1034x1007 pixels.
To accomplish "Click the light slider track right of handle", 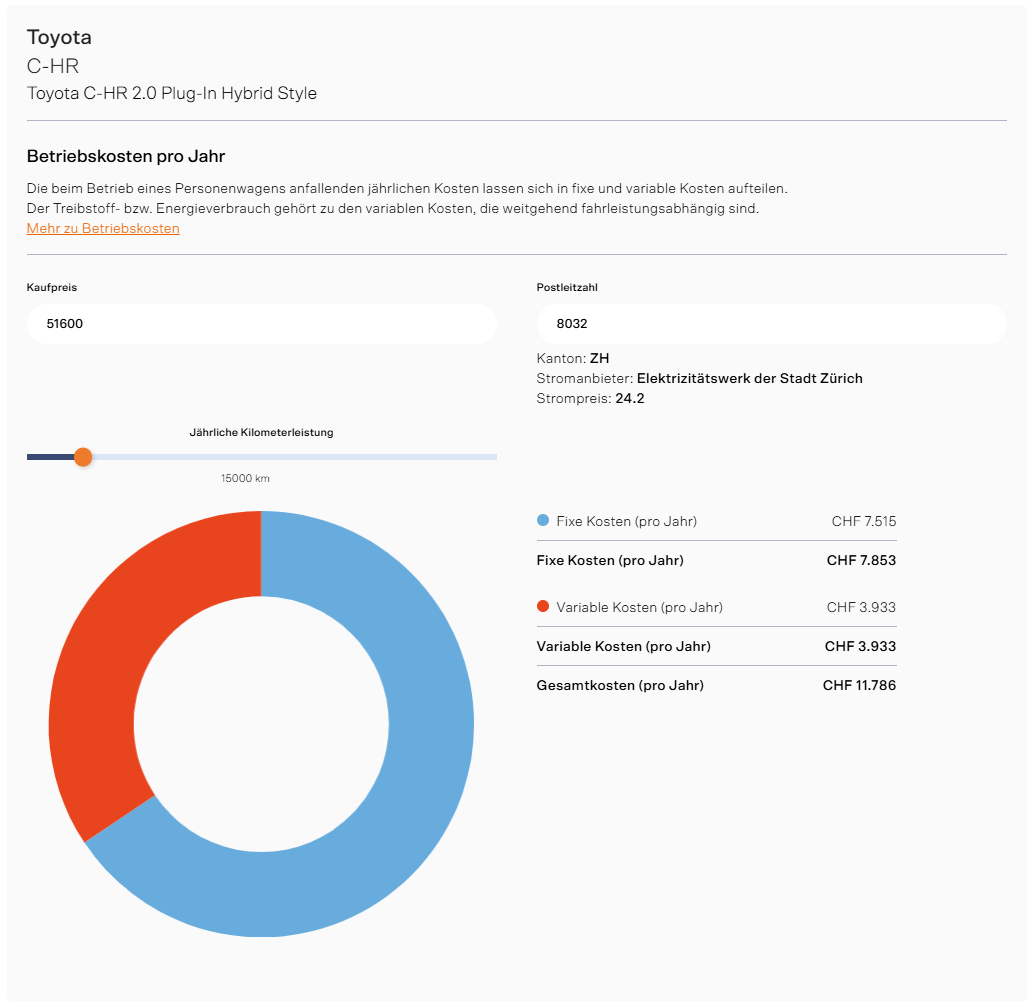I will click(x=295, y=457).
